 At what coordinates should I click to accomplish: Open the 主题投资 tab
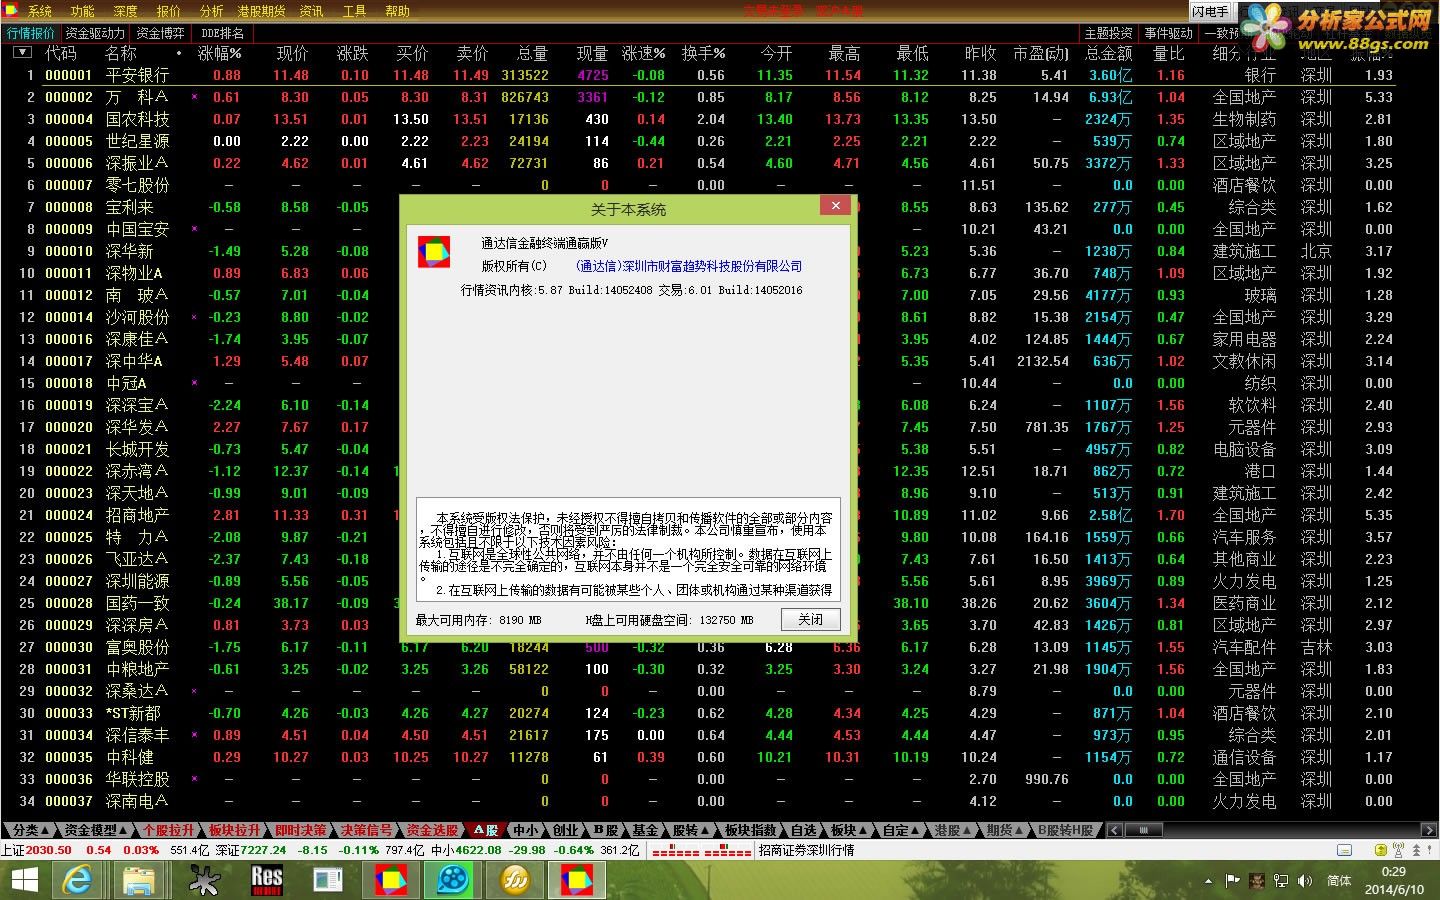[x=1109, y=33]
